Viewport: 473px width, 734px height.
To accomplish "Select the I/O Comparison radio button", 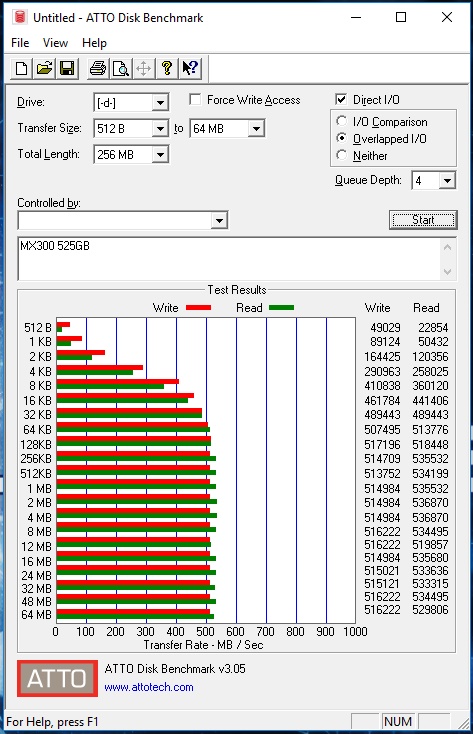I will coord(342,121).
